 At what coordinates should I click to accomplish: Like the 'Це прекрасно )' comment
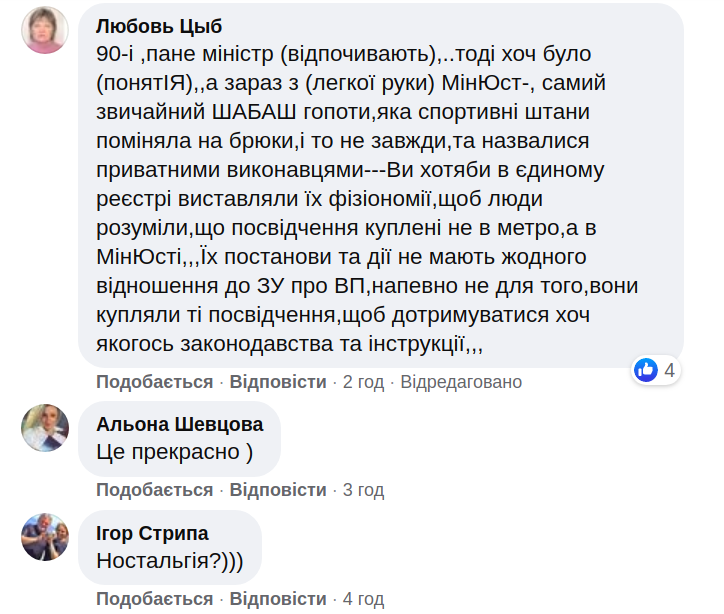(x=154, y=490)
